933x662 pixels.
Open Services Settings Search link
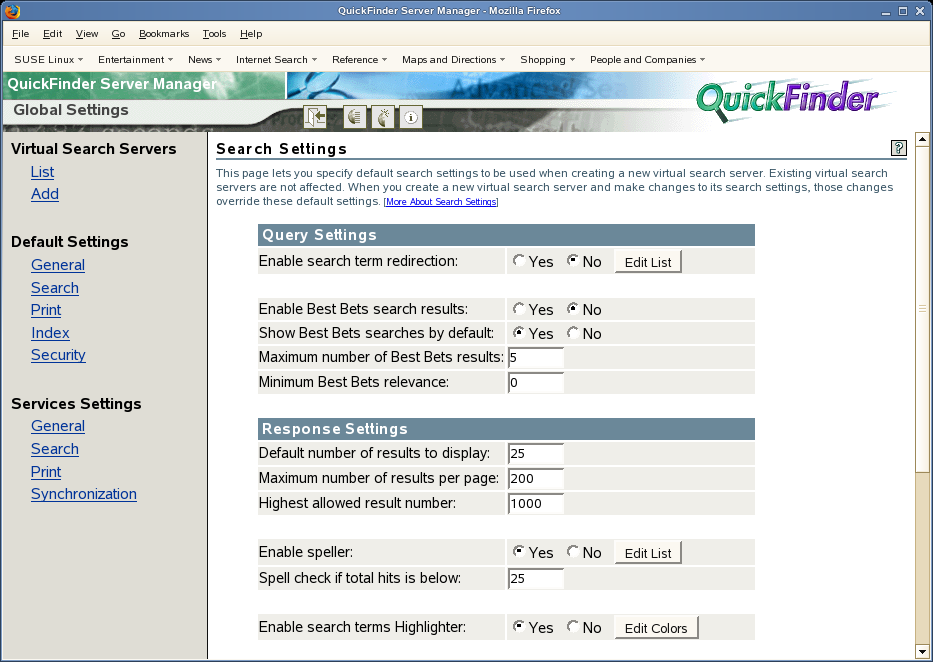(55, 449)
